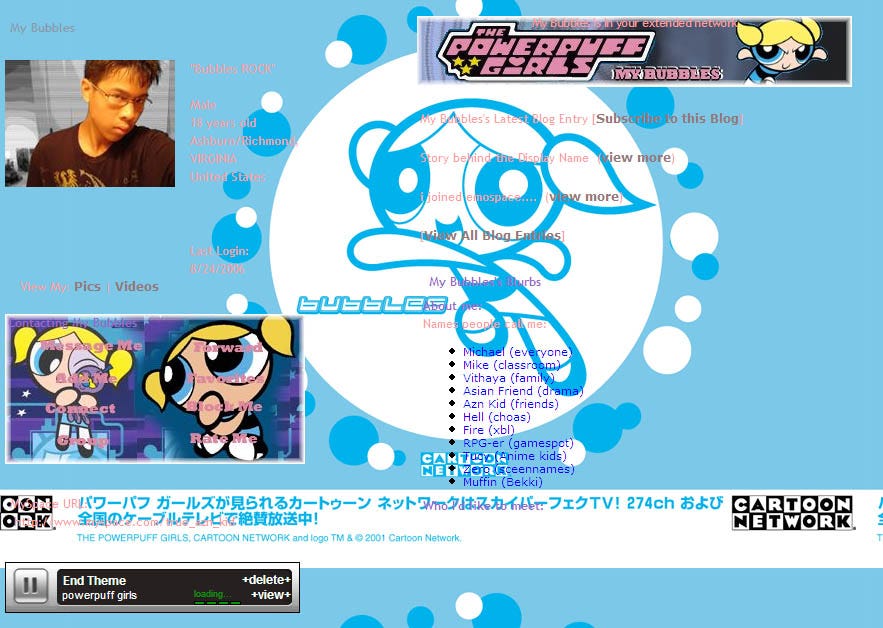This screenshot has height=628, width=883.
Task: Click 'Vithaya (family)' list item
Action: click(509, 378)
